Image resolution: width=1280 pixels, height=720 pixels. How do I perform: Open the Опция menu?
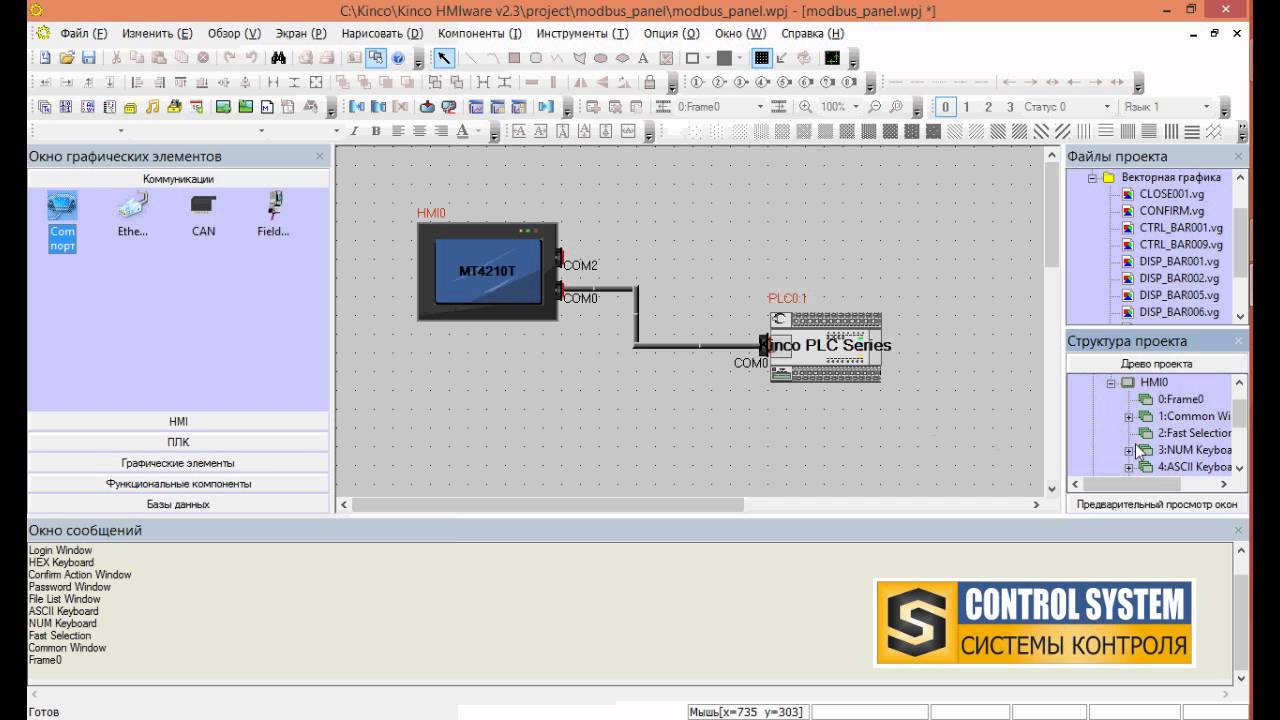pos(671,33)
